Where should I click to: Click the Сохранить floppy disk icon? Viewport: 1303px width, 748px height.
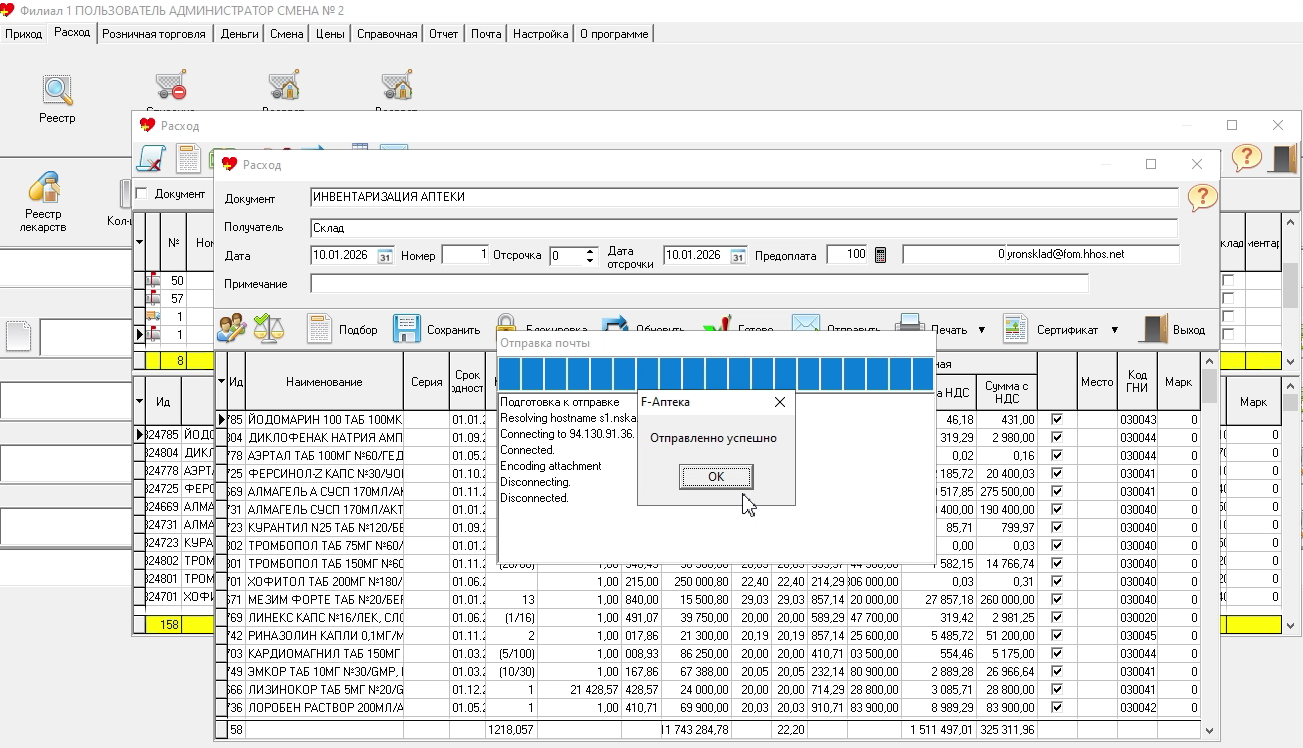point(406,329)
